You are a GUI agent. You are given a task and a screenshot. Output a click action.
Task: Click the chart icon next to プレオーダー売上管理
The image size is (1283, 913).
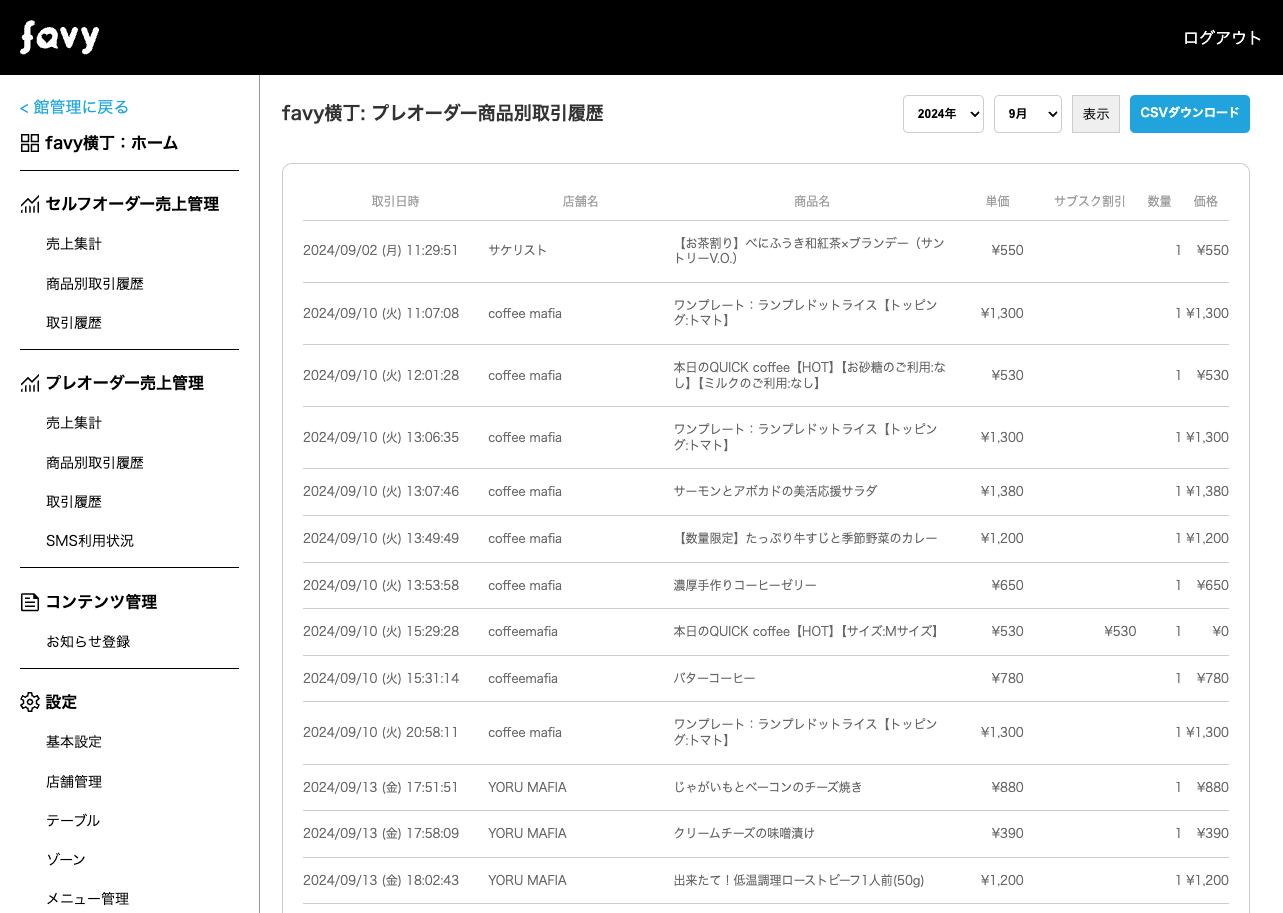30,383
